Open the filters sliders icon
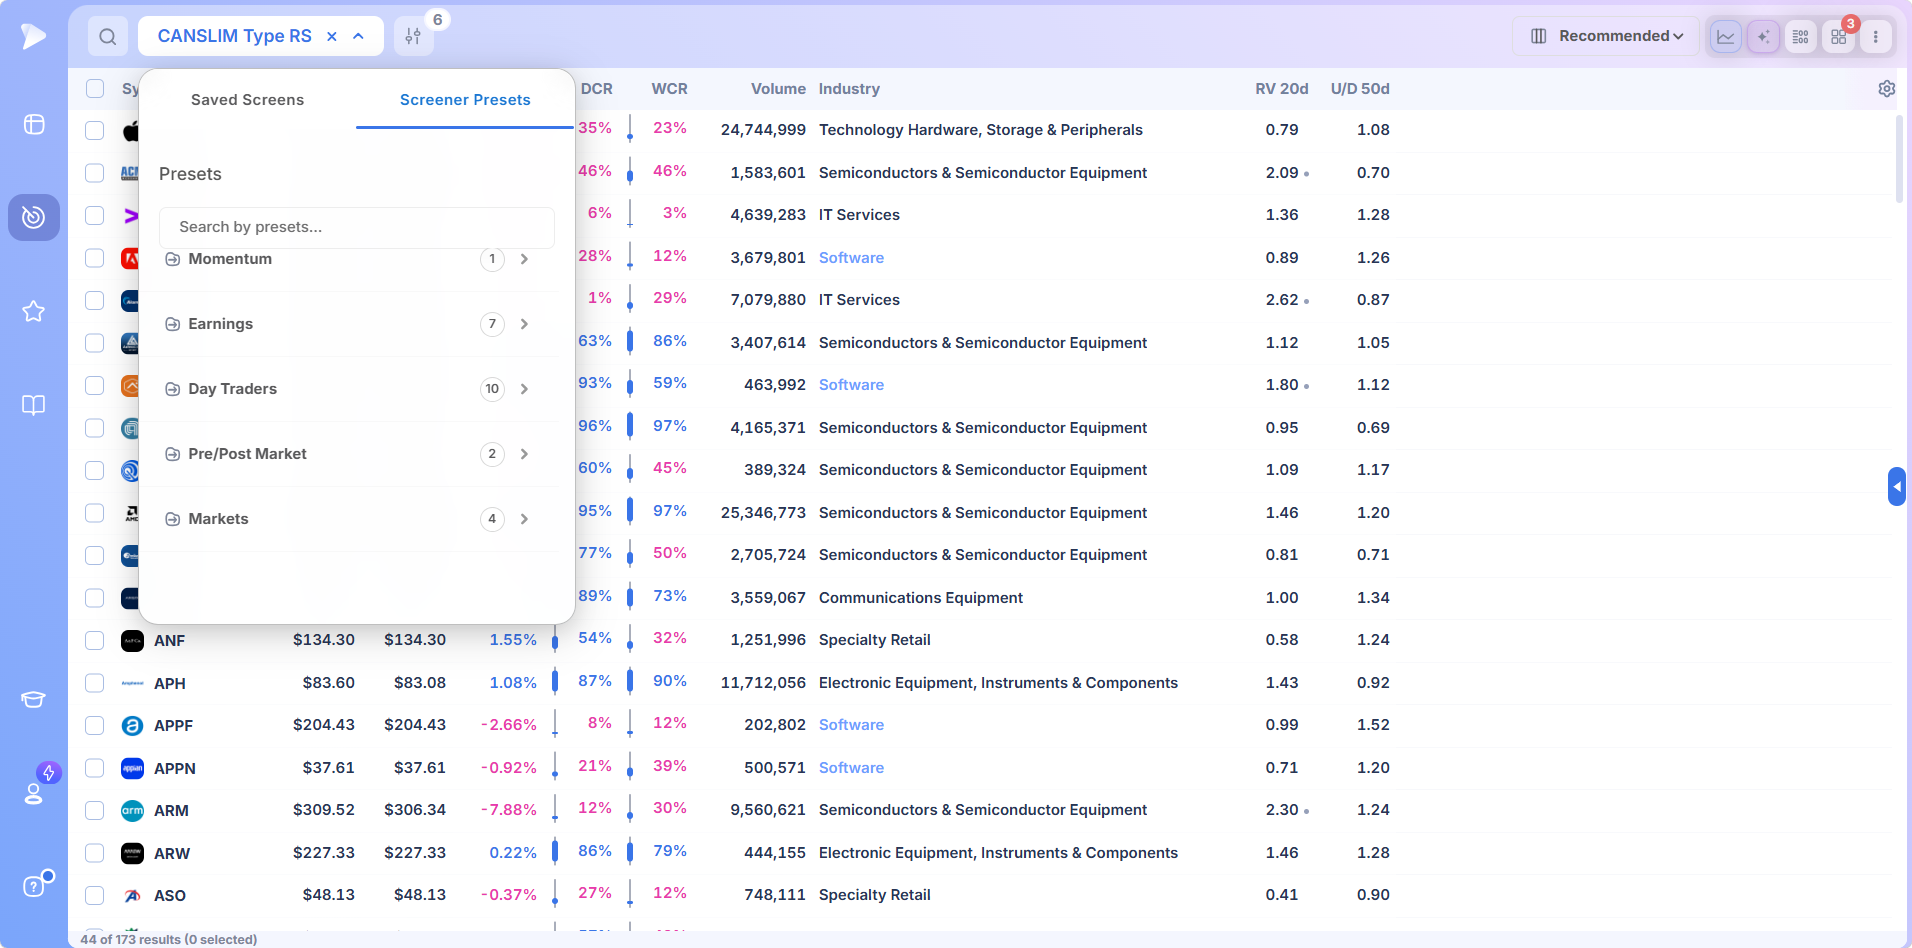 tap(413, 36)
